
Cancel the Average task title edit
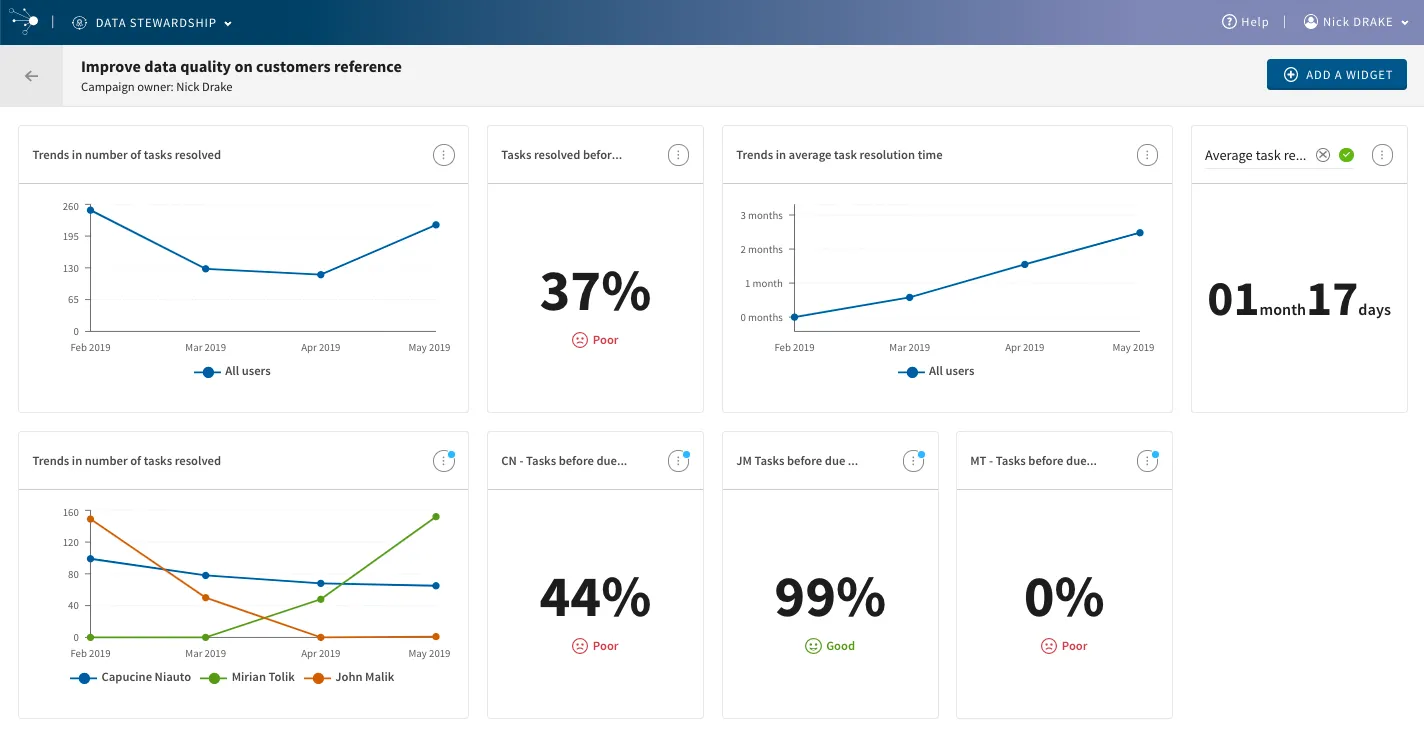[1323, 155]
